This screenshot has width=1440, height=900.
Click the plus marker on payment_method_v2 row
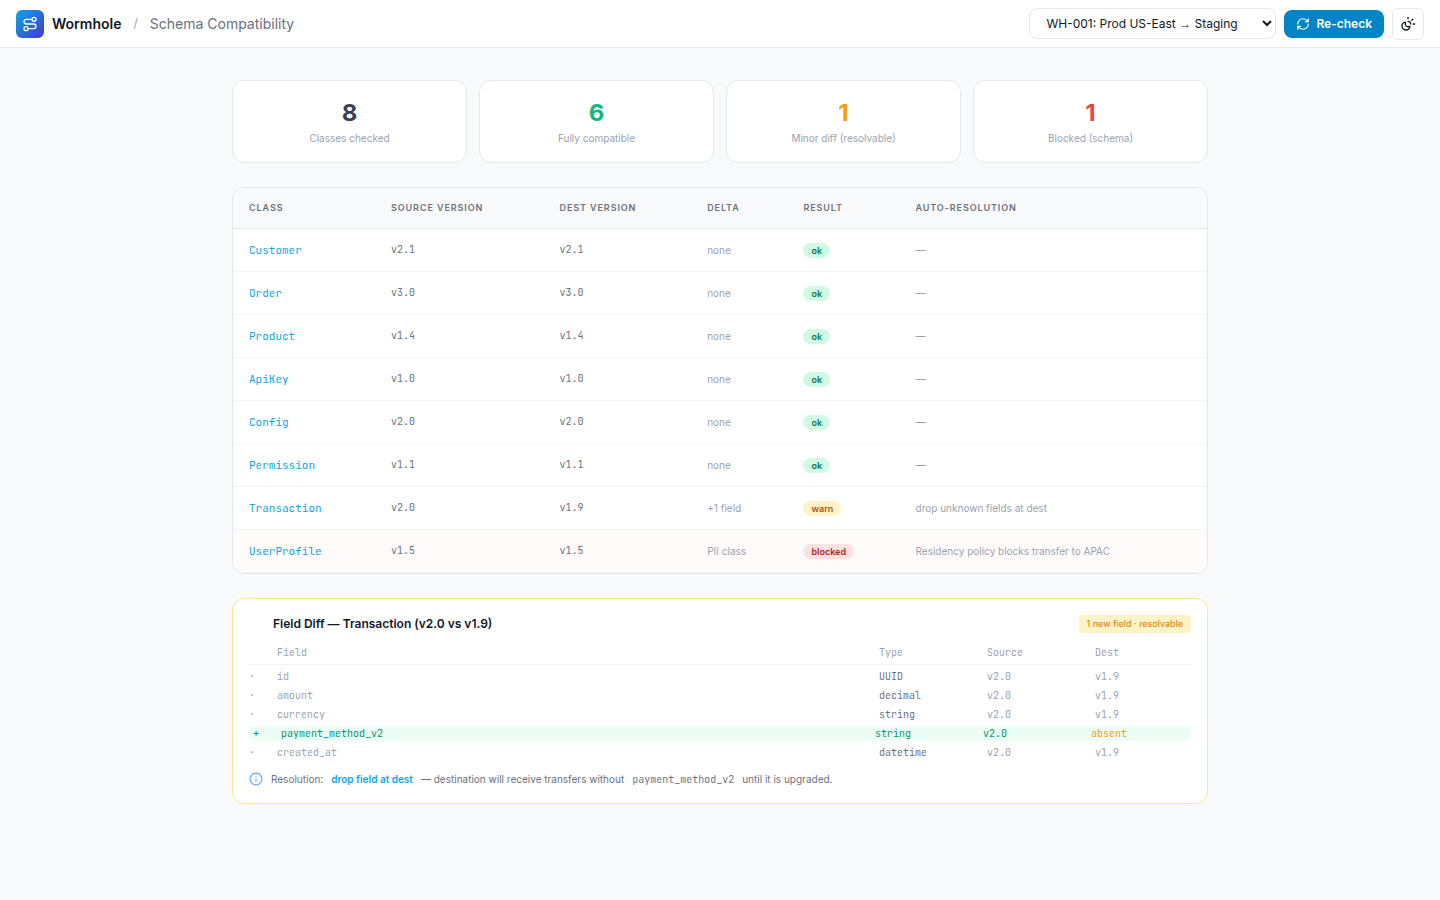(256, 733)
